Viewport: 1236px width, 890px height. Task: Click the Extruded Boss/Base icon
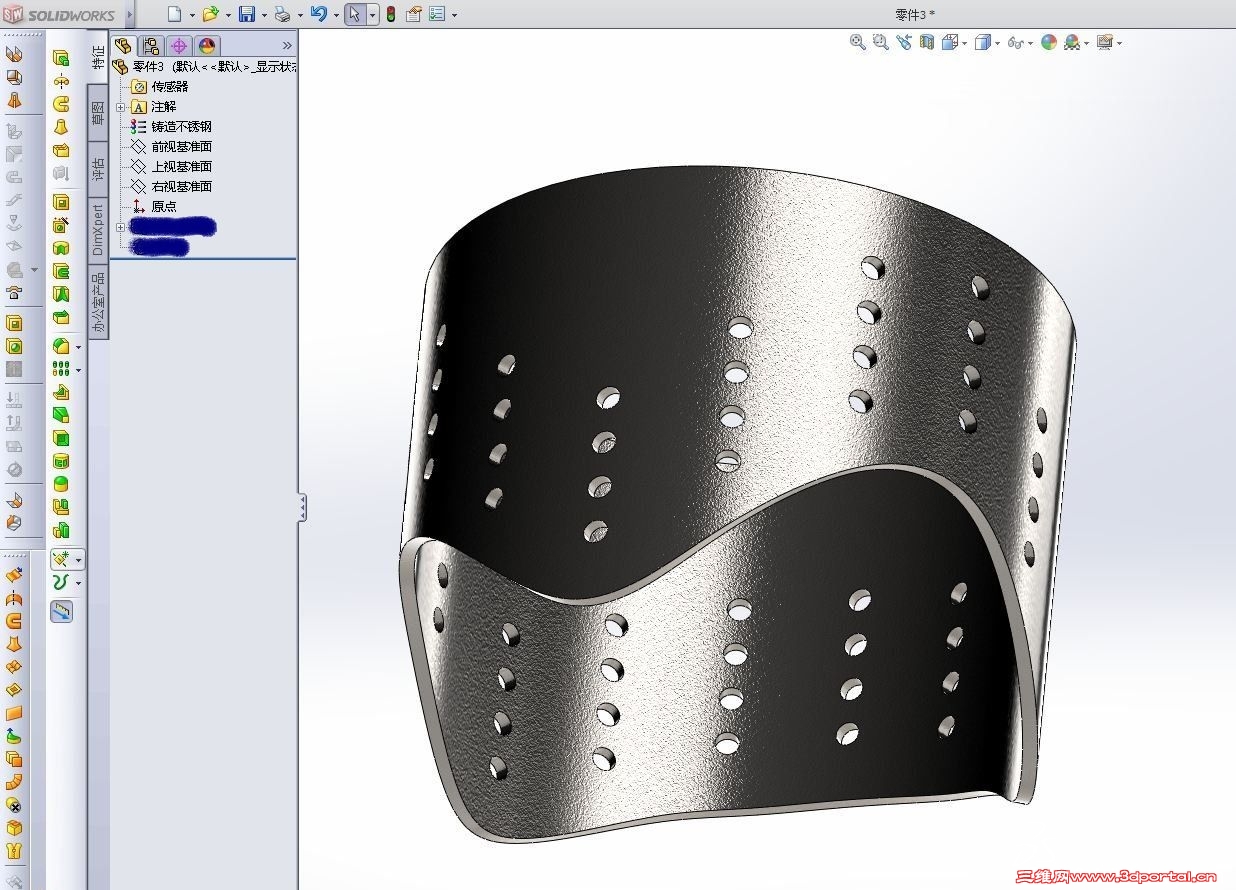61,59
